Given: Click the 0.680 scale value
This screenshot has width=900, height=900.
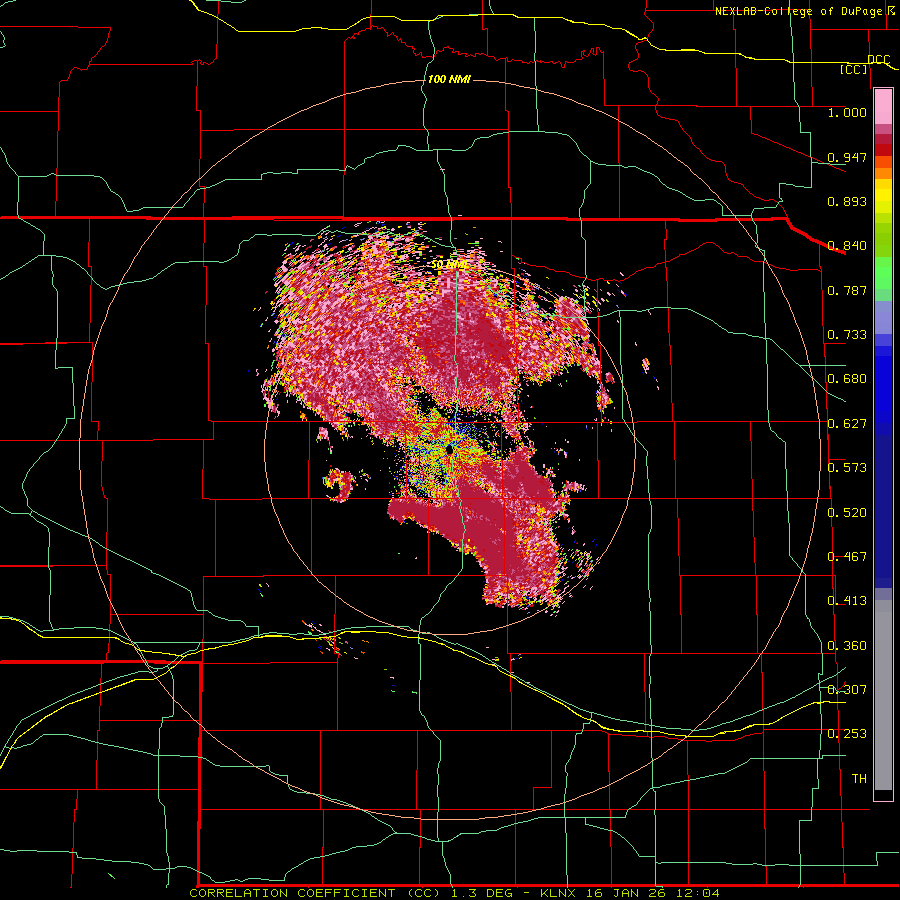Looking at the screenshot, I should (847, 379).
